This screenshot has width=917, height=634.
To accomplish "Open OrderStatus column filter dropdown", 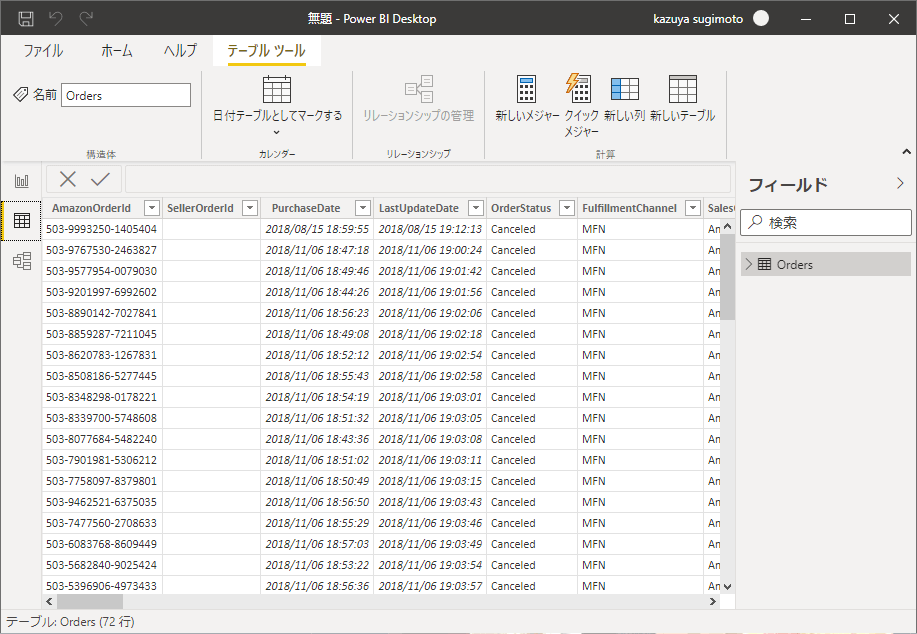I will (567, 208).
